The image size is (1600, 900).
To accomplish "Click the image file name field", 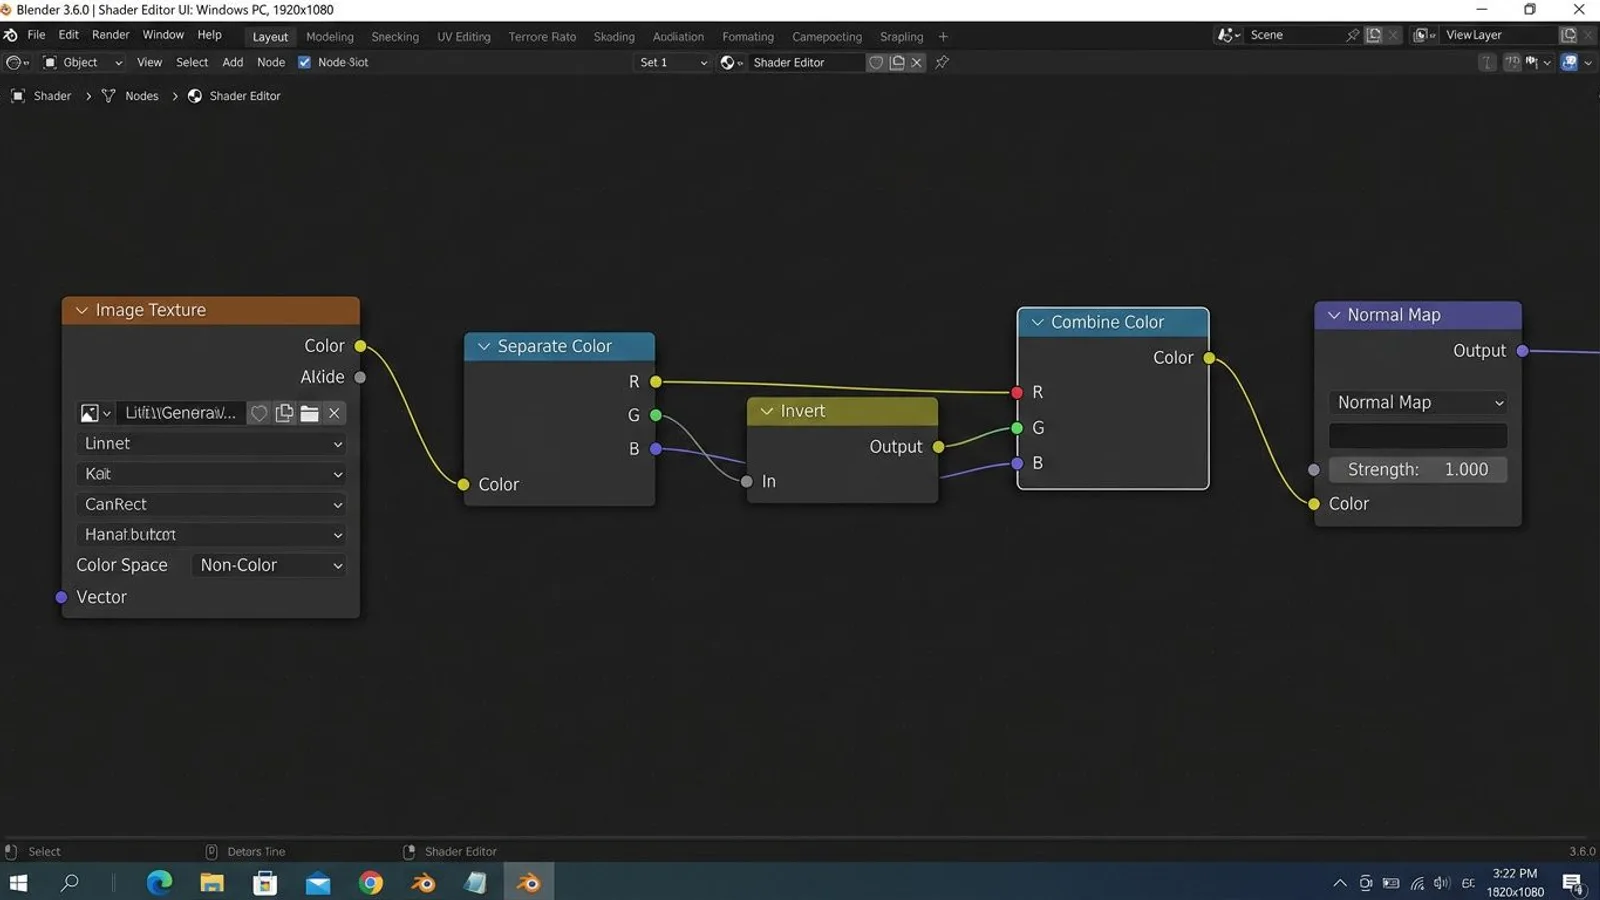I will click(181, 413).
